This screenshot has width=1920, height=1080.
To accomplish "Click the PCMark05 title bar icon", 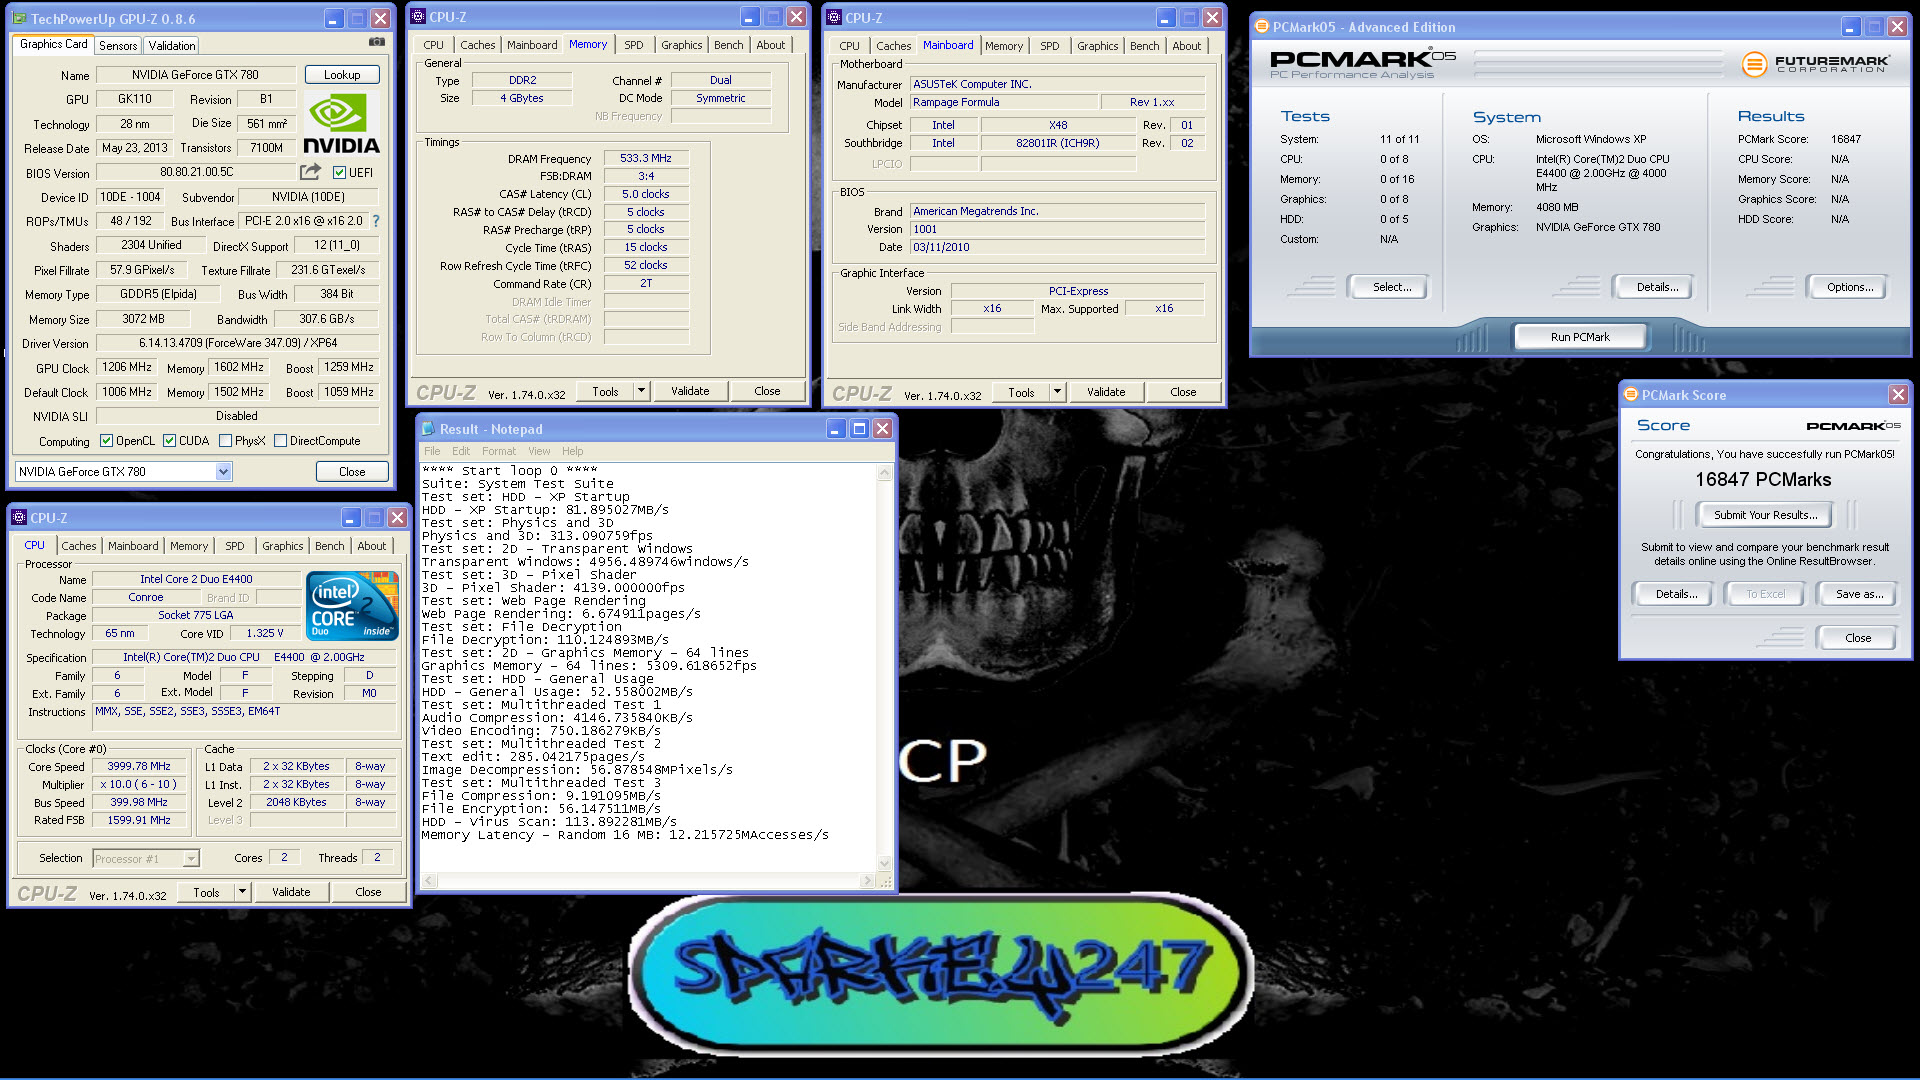I will pos(1262,27).
